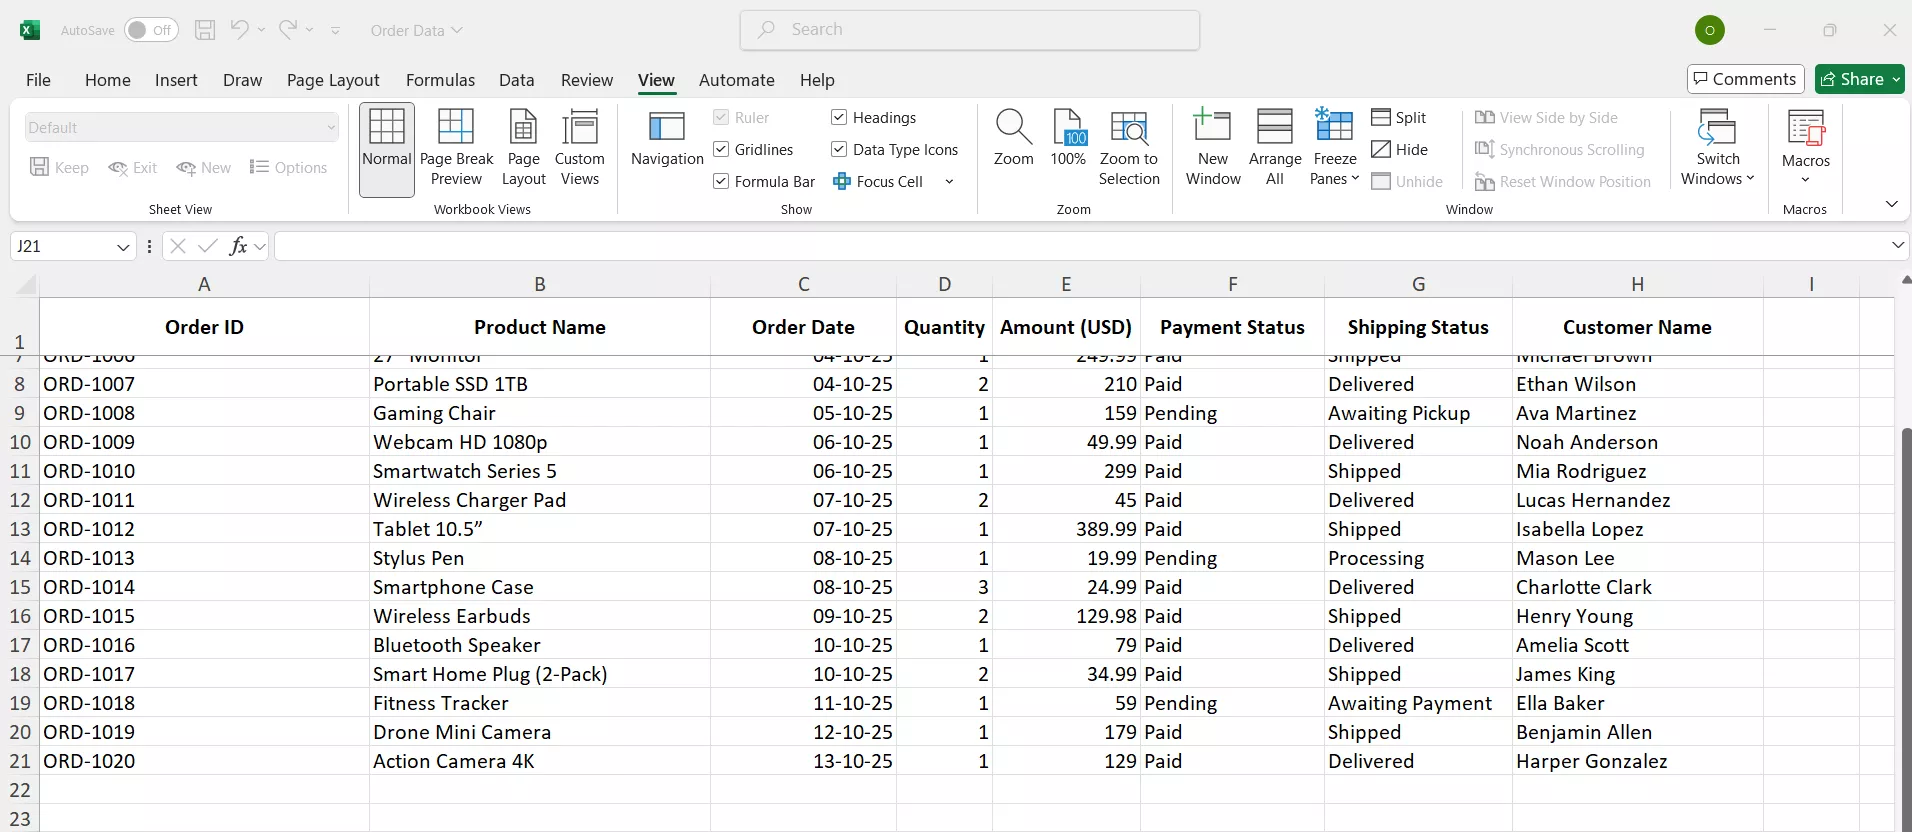Disable the Headings checkbox
The image size is (1912, 832).
point(839,118)
